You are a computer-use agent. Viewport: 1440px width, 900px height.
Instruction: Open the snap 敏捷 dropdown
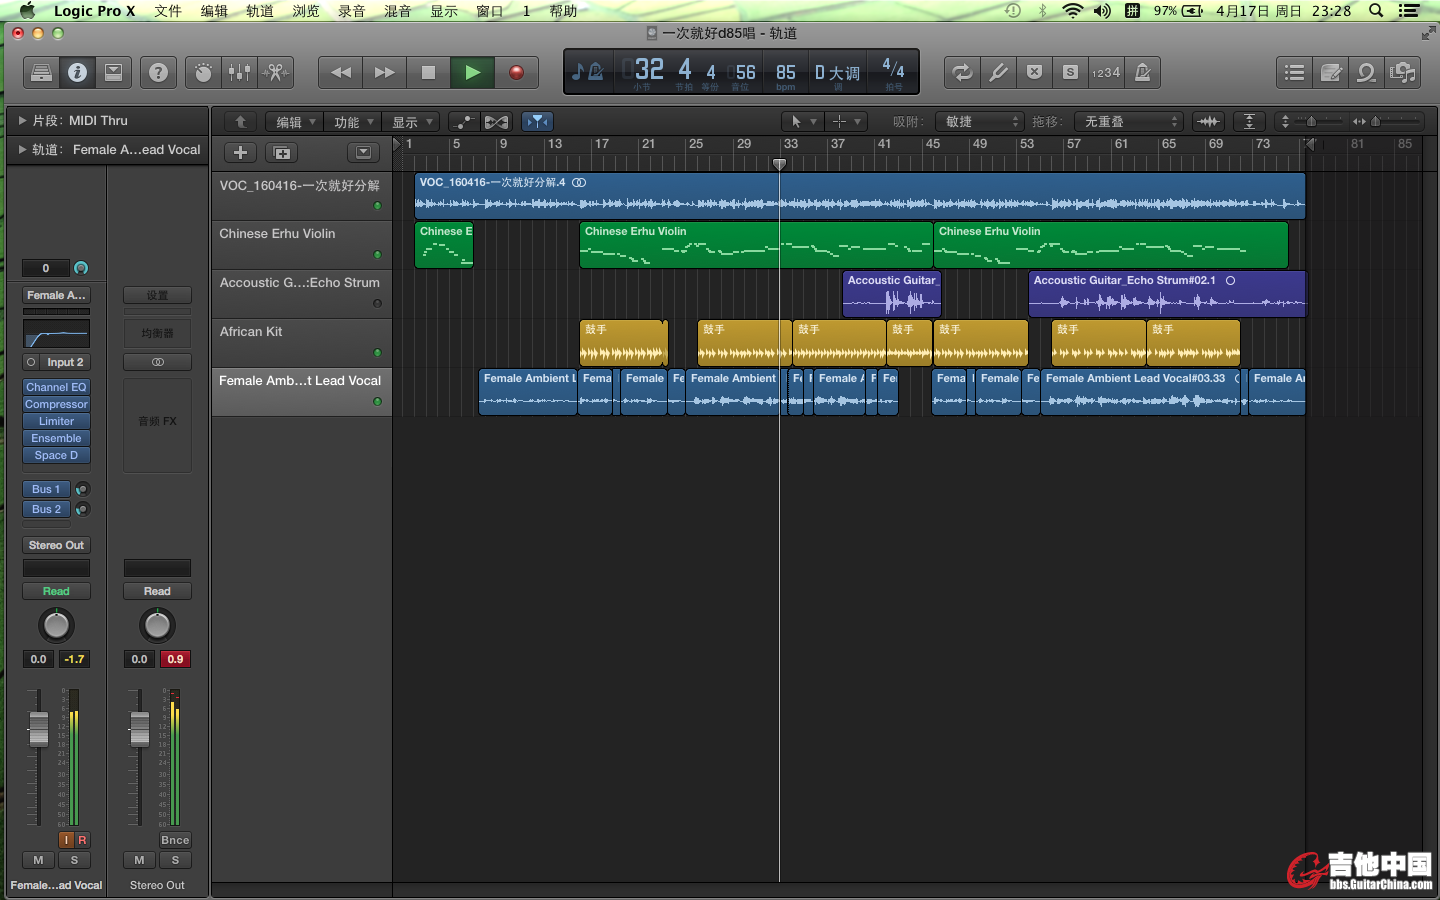981,122
